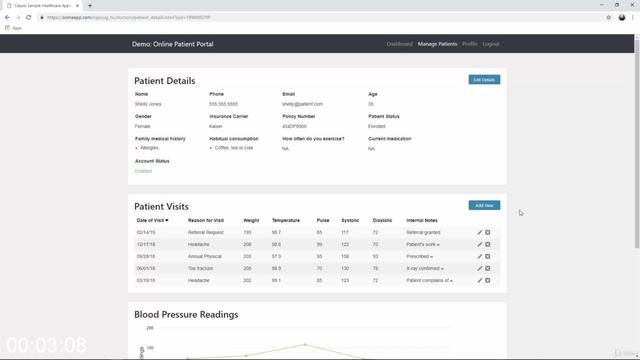The height and width of the screenshot is (360, 640).
Task: Click the Pulse column header
Action: tap(323, 220)
